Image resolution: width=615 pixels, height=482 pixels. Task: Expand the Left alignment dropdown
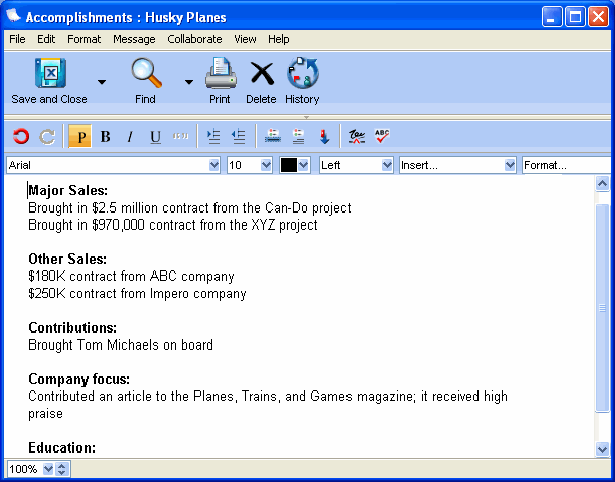point(386,165)
